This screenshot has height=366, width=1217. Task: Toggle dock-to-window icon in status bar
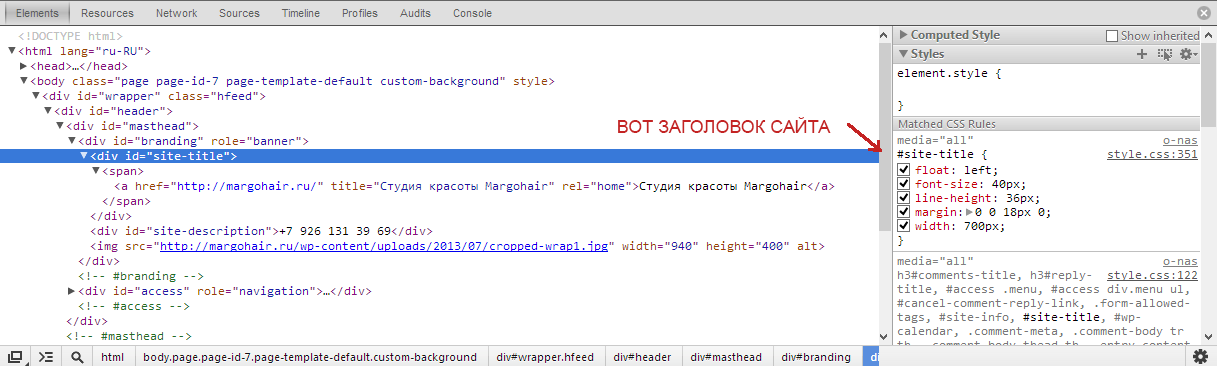15,356
